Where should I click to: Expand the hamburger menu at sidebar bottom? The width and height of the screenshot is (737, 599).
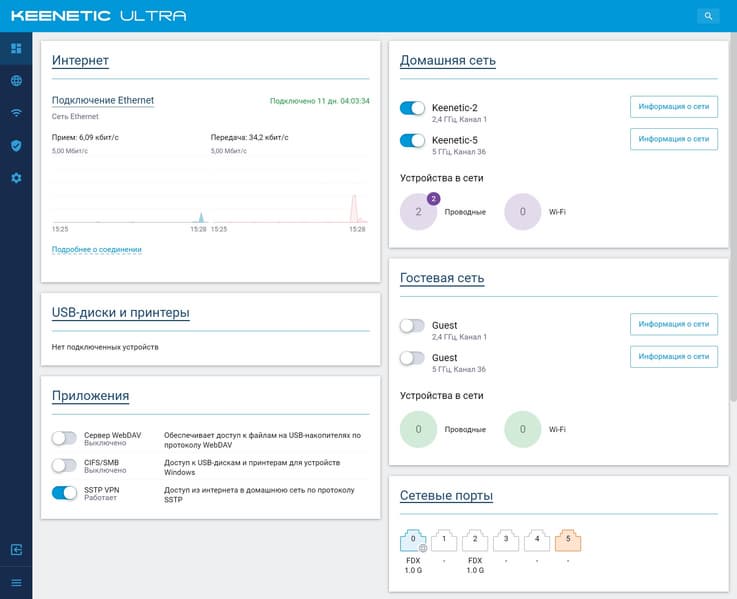coord(16,583)
